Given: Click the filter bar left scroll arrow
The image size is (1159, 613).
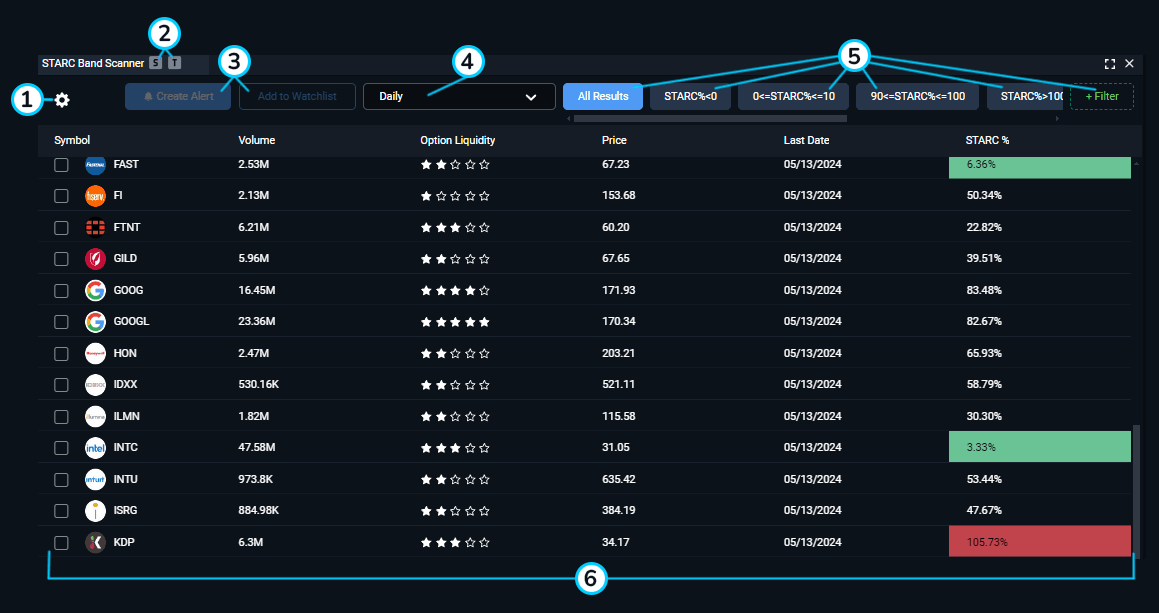Looking at the screenshot, I should point(568,118).
